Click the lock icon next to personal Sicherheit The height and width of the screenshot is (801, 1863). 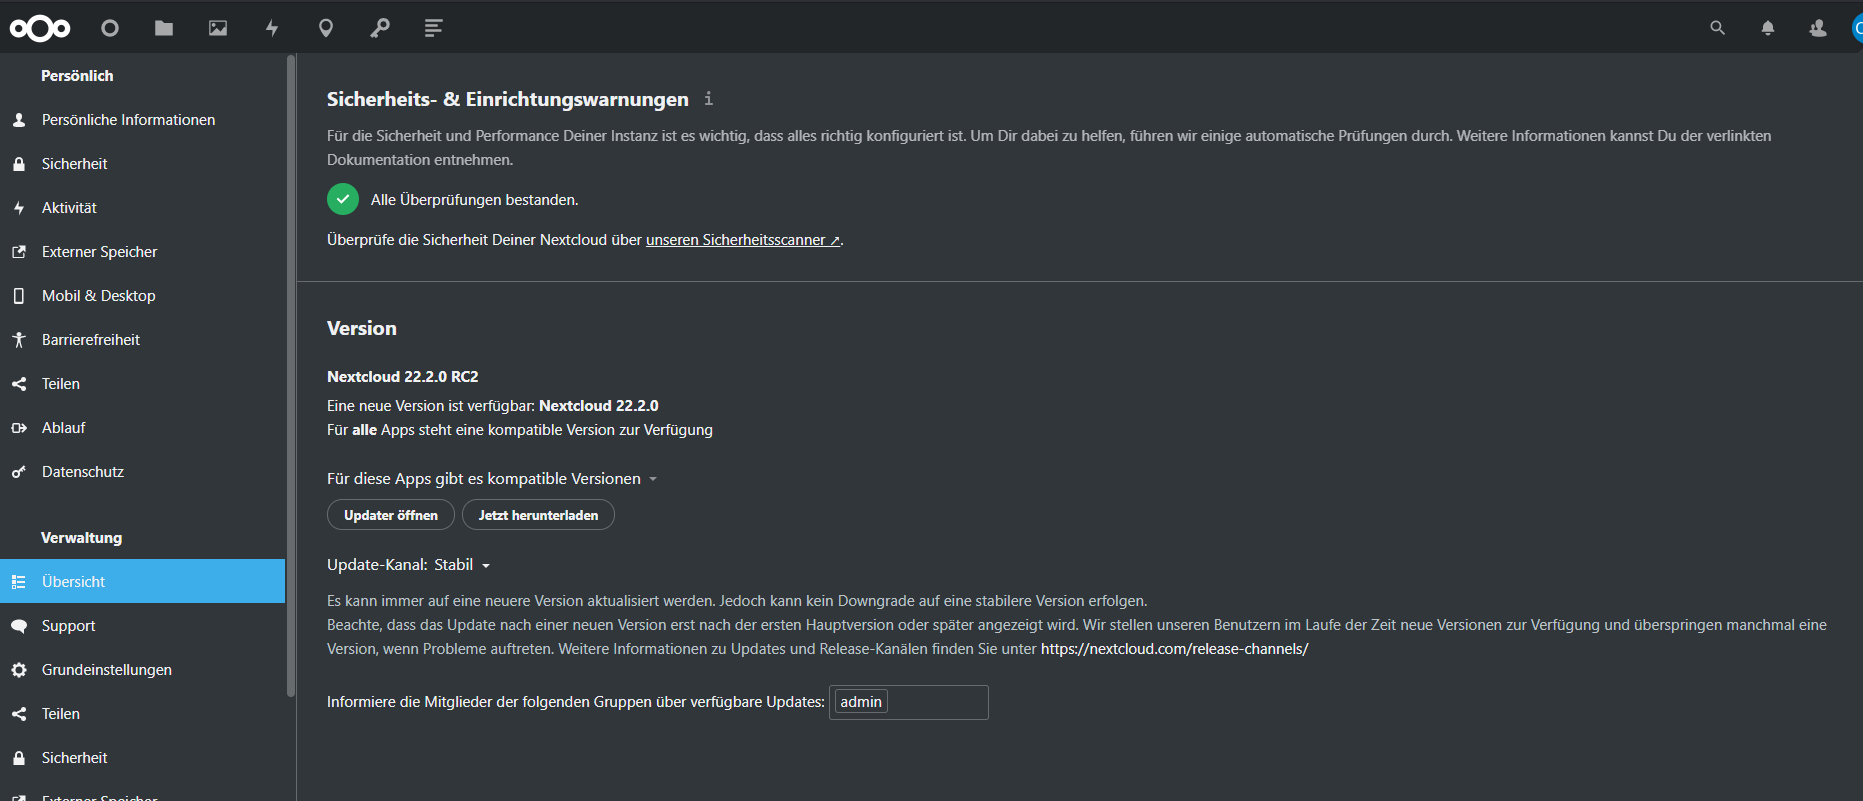[x=19, y=164]
